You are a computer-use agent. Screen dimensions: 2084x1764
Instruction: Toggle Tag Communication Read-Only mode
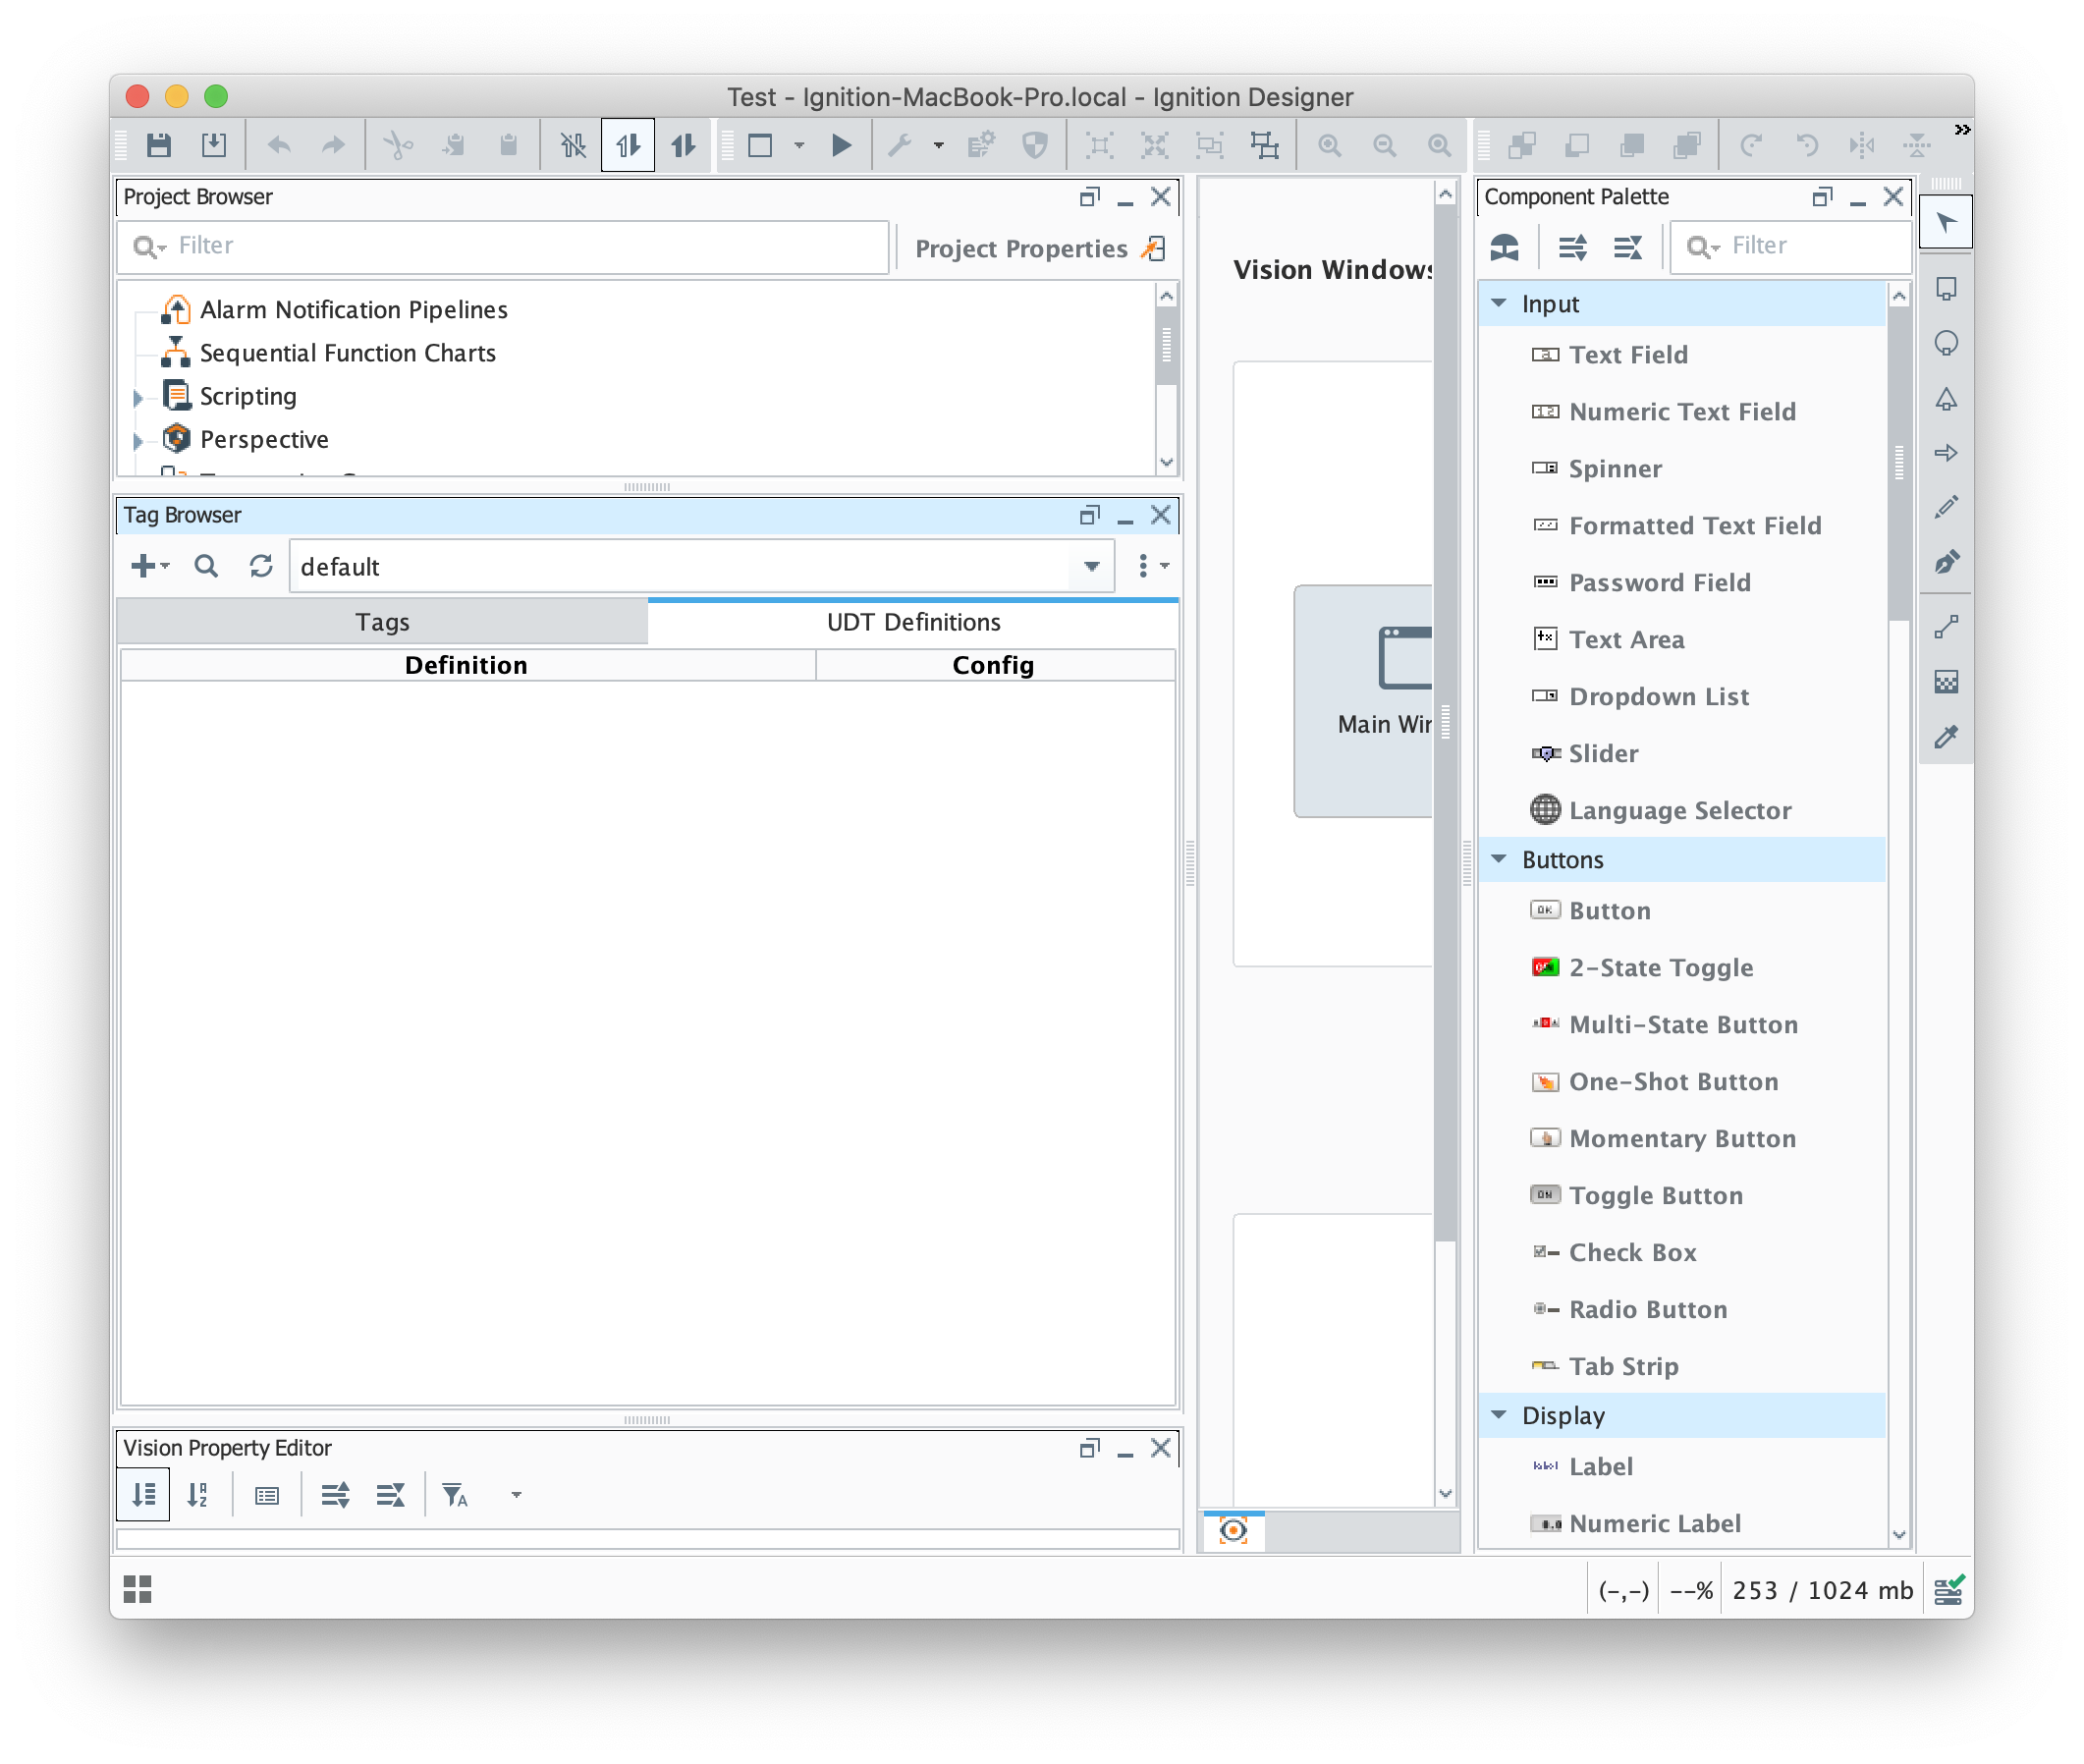628,145
